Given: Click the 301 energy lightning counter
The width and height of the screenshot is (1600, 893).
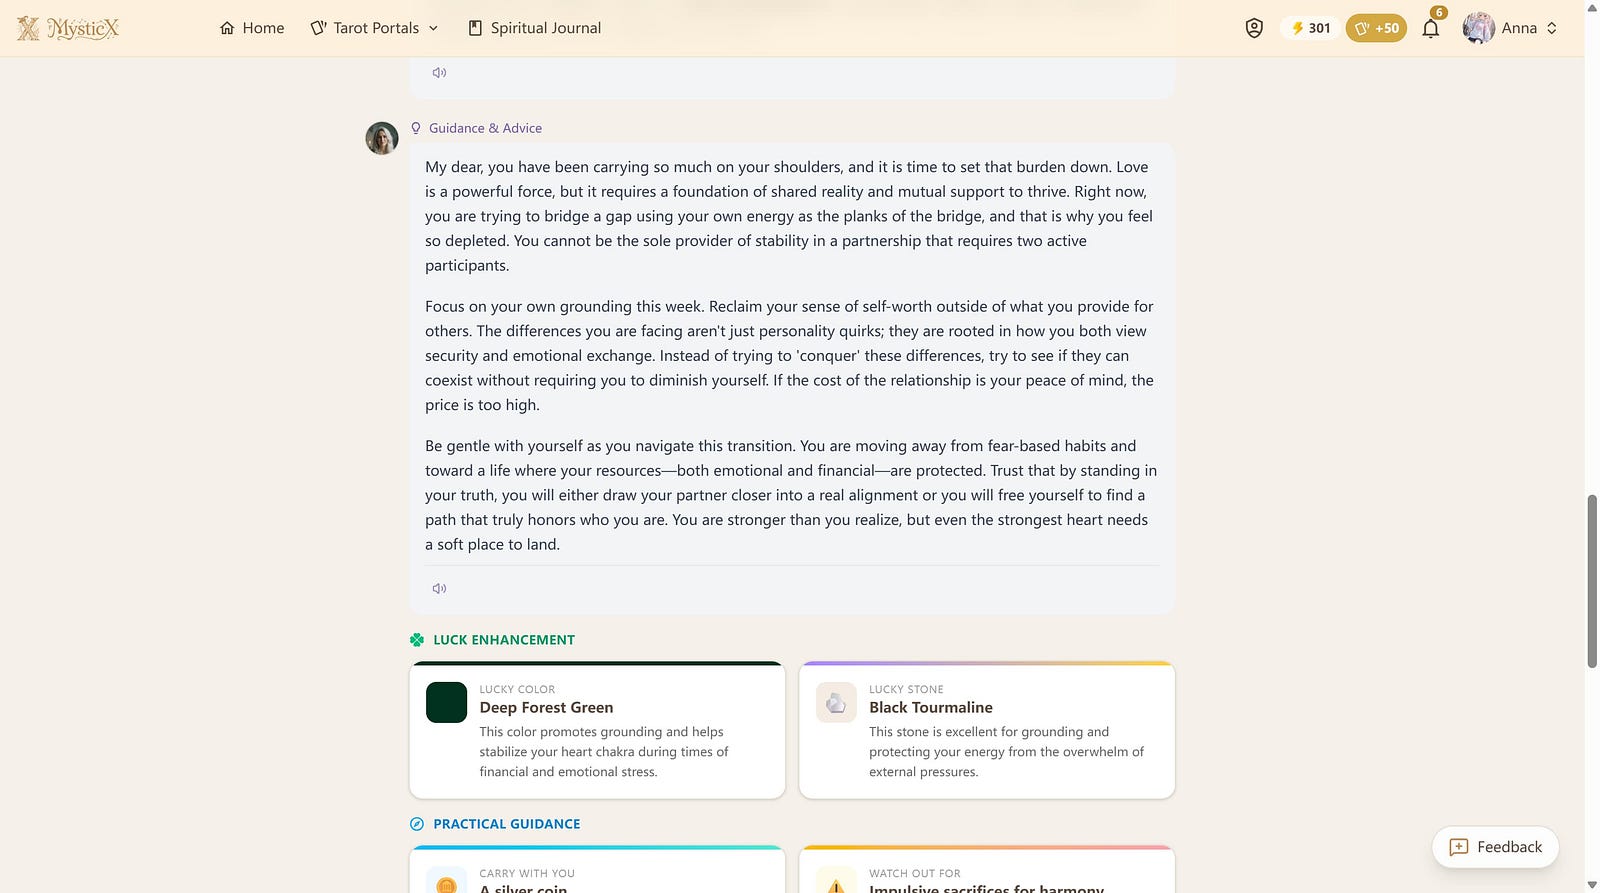Looking at the screenshot, I should click(x=1310, y=28).
